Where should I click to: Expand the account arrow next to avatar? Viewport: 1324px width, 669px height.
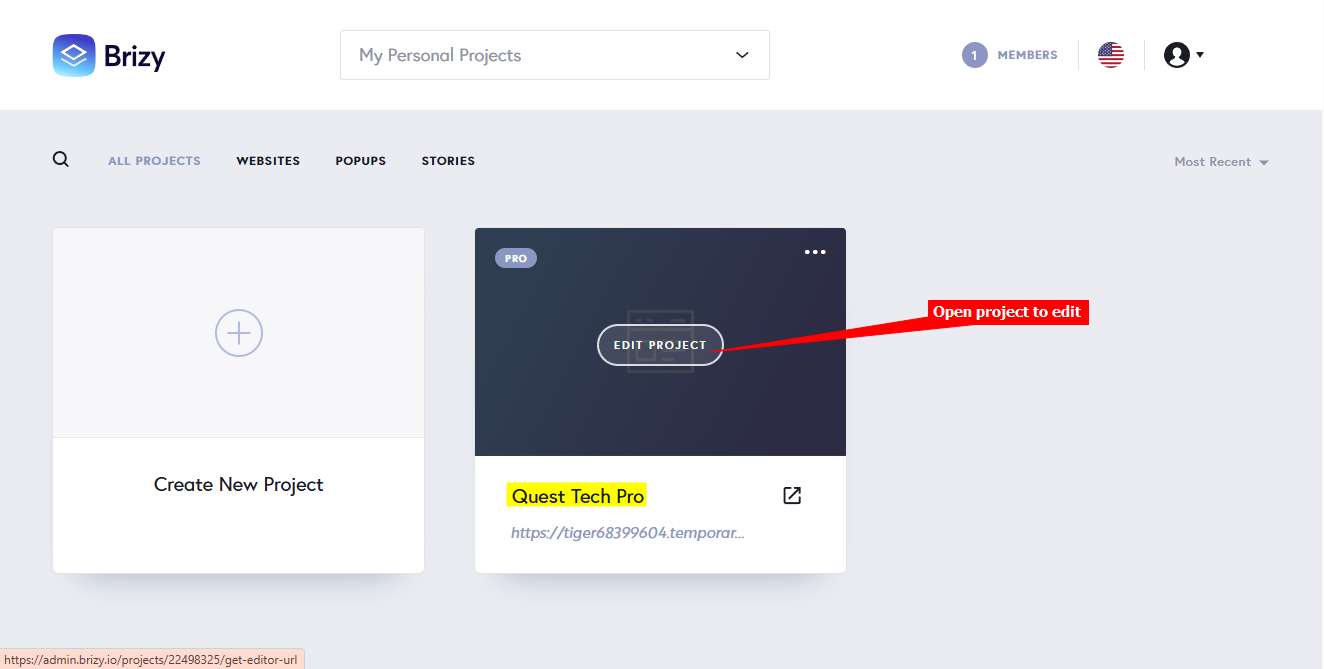(1200, 55)
